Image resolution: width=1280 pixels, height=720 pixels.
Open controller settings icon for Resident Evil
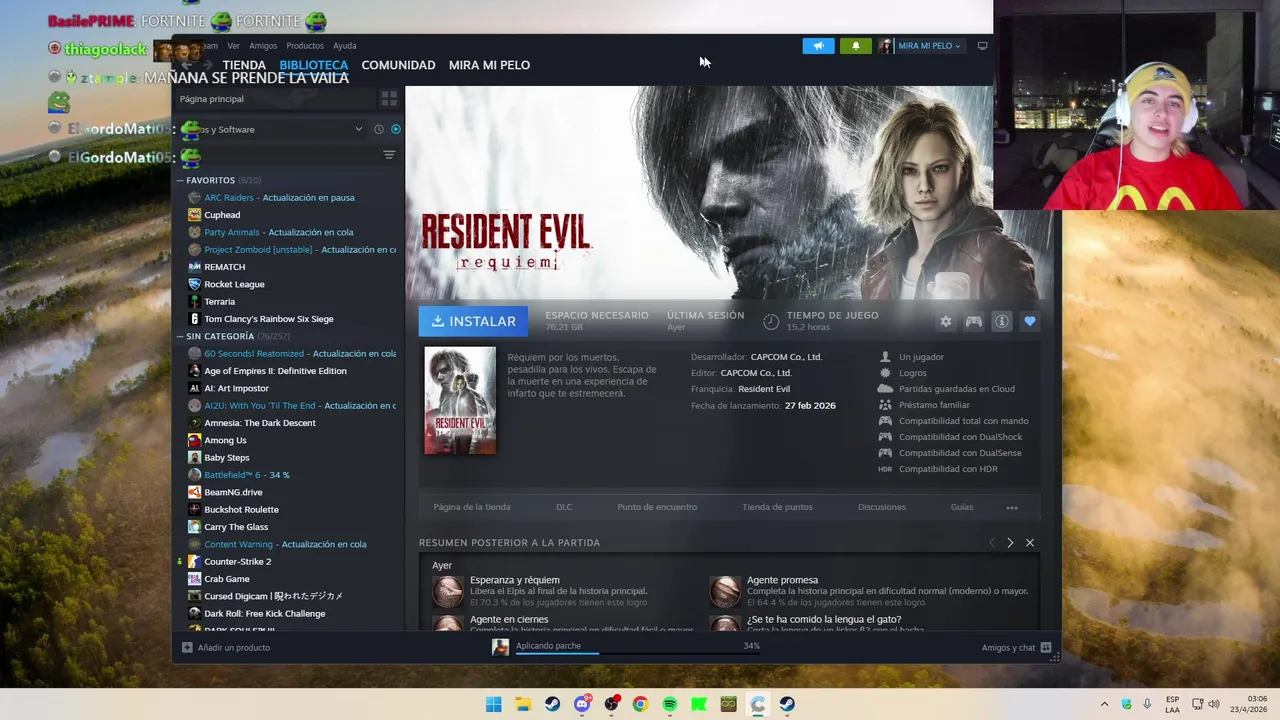[x=973, y=321]
